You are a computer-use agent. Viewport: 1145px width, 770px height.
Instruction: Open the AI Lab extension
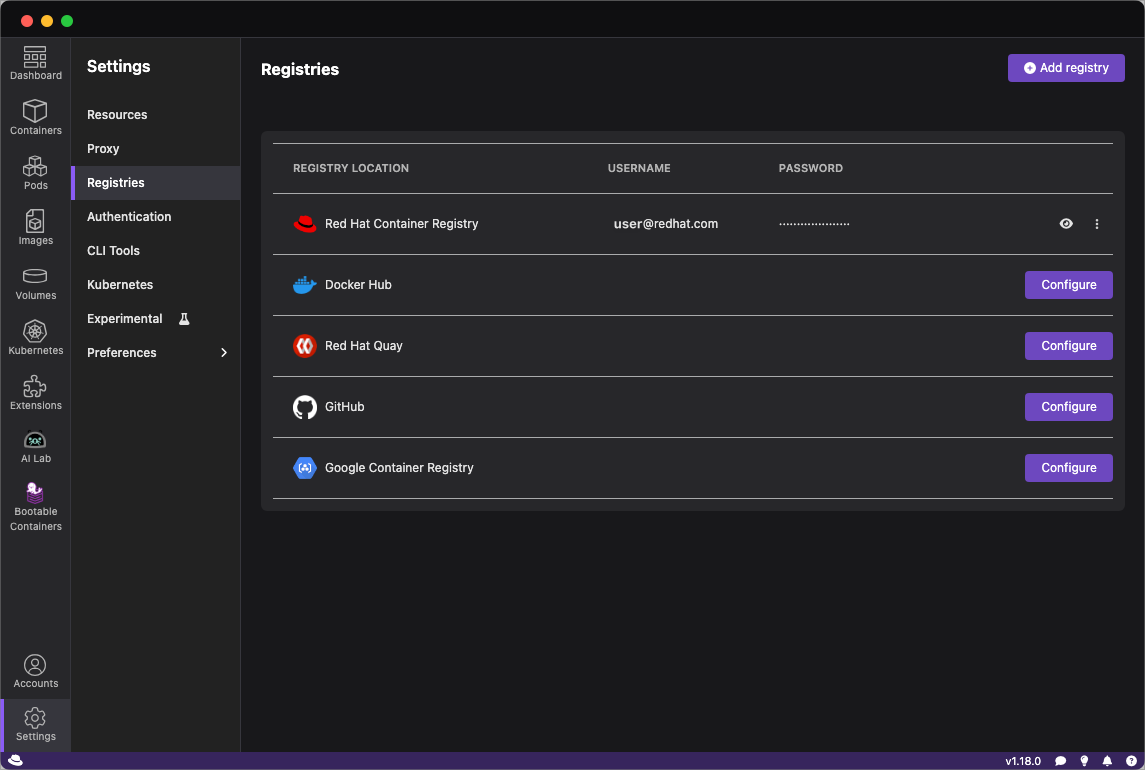point(35,446)
